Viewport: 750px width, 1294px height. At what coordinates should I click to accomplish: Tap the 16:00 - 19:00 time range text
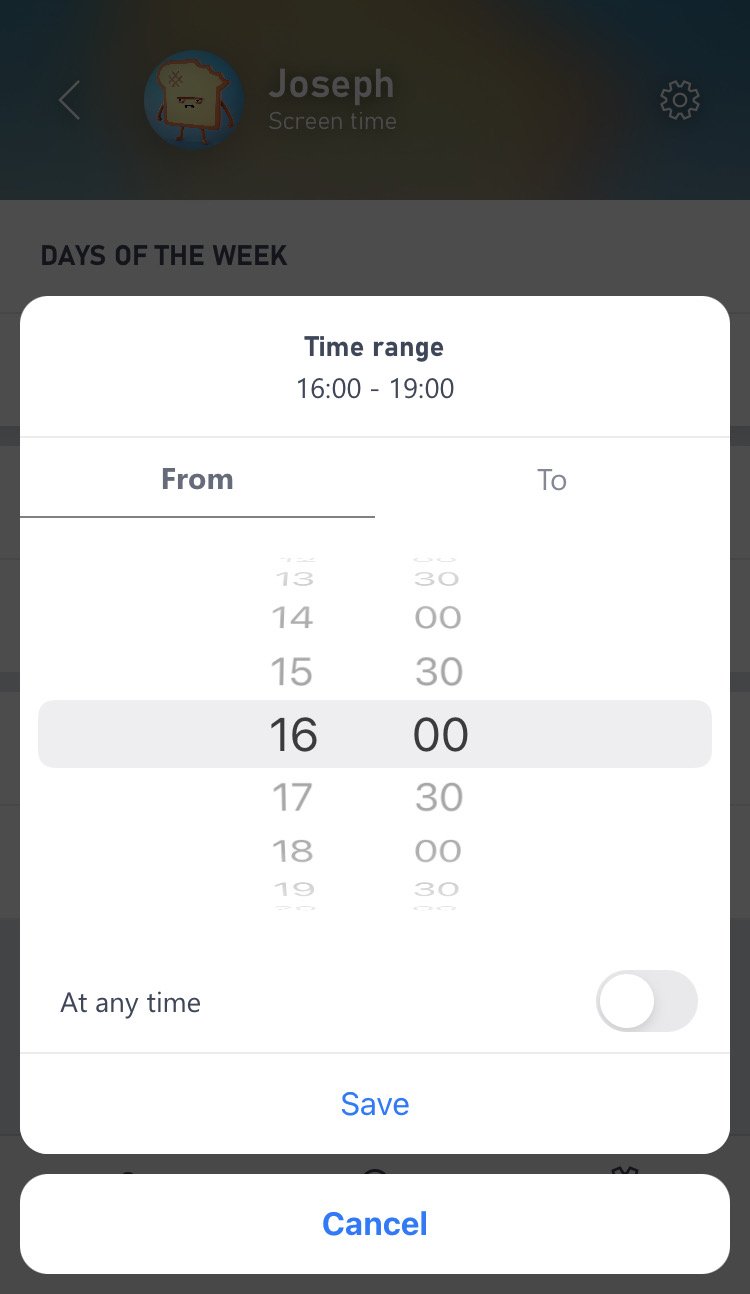375,388
